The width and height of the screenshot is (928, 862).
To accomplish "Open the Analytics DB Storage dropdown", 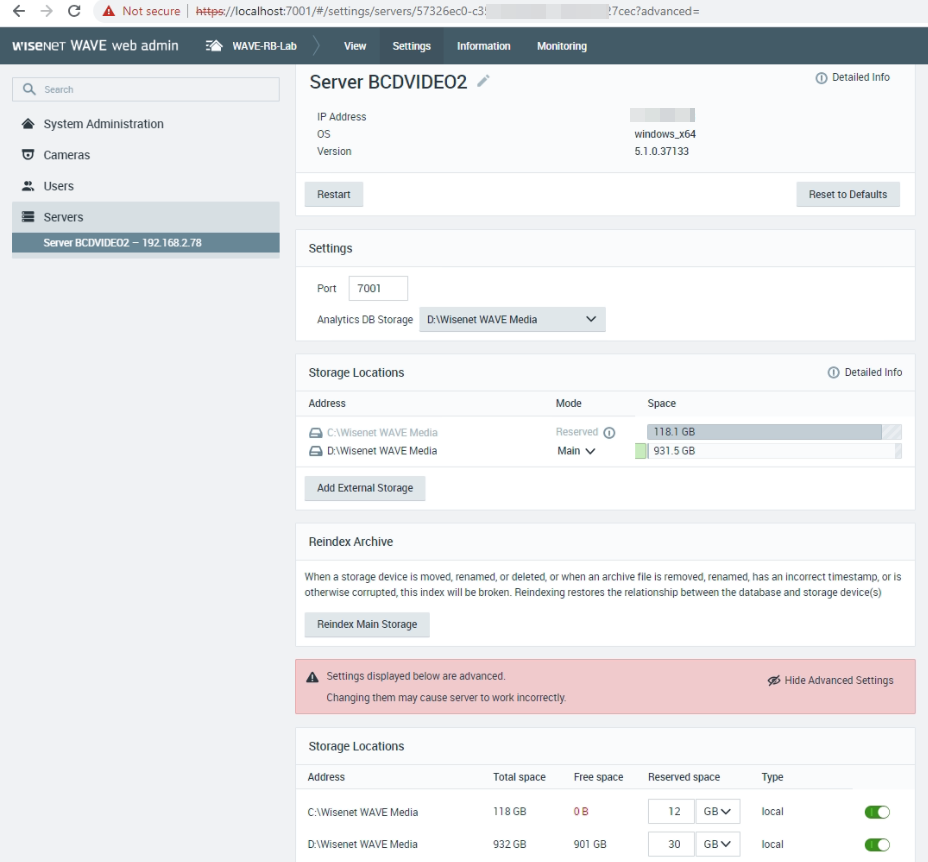I will tap(512, 319).
